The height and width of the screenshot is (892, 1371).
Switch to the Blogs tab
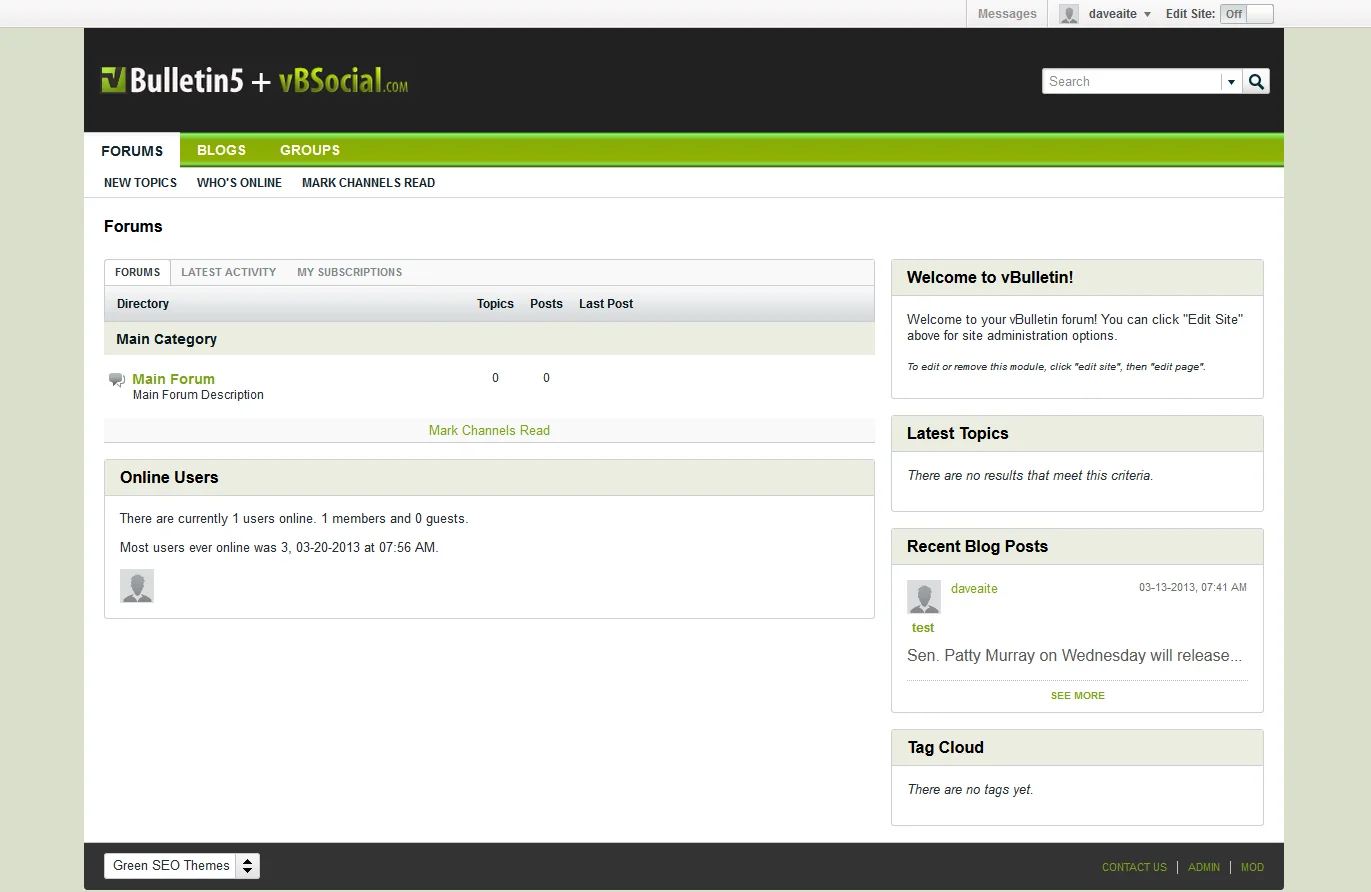(221, 150)
